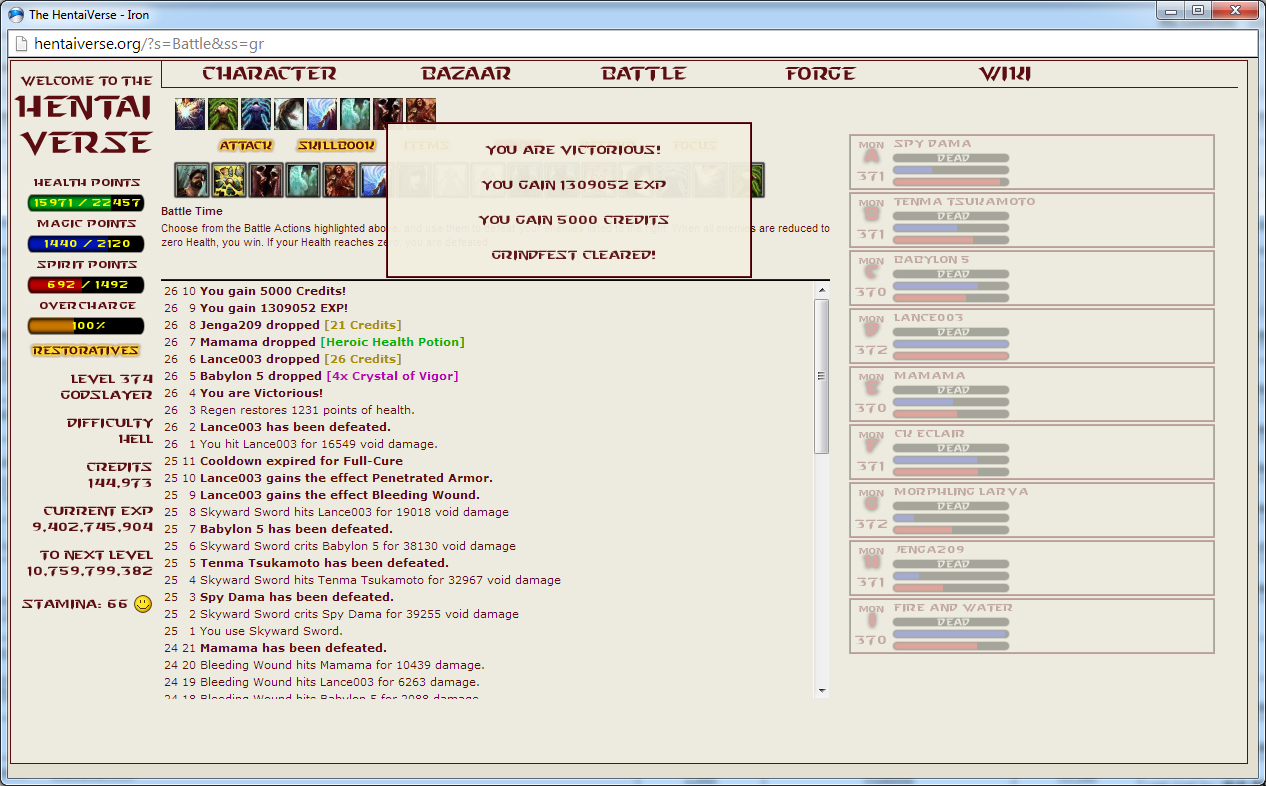Use the yellow lightning quickbar skill
This screenshot has width=1266, height=786.
(x=229, y=181)
